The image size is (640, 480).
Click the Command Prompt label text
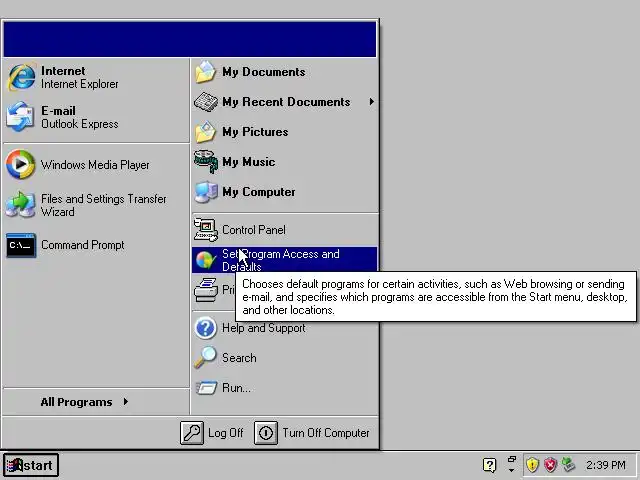pyautogui.click(x=82, y=245)
